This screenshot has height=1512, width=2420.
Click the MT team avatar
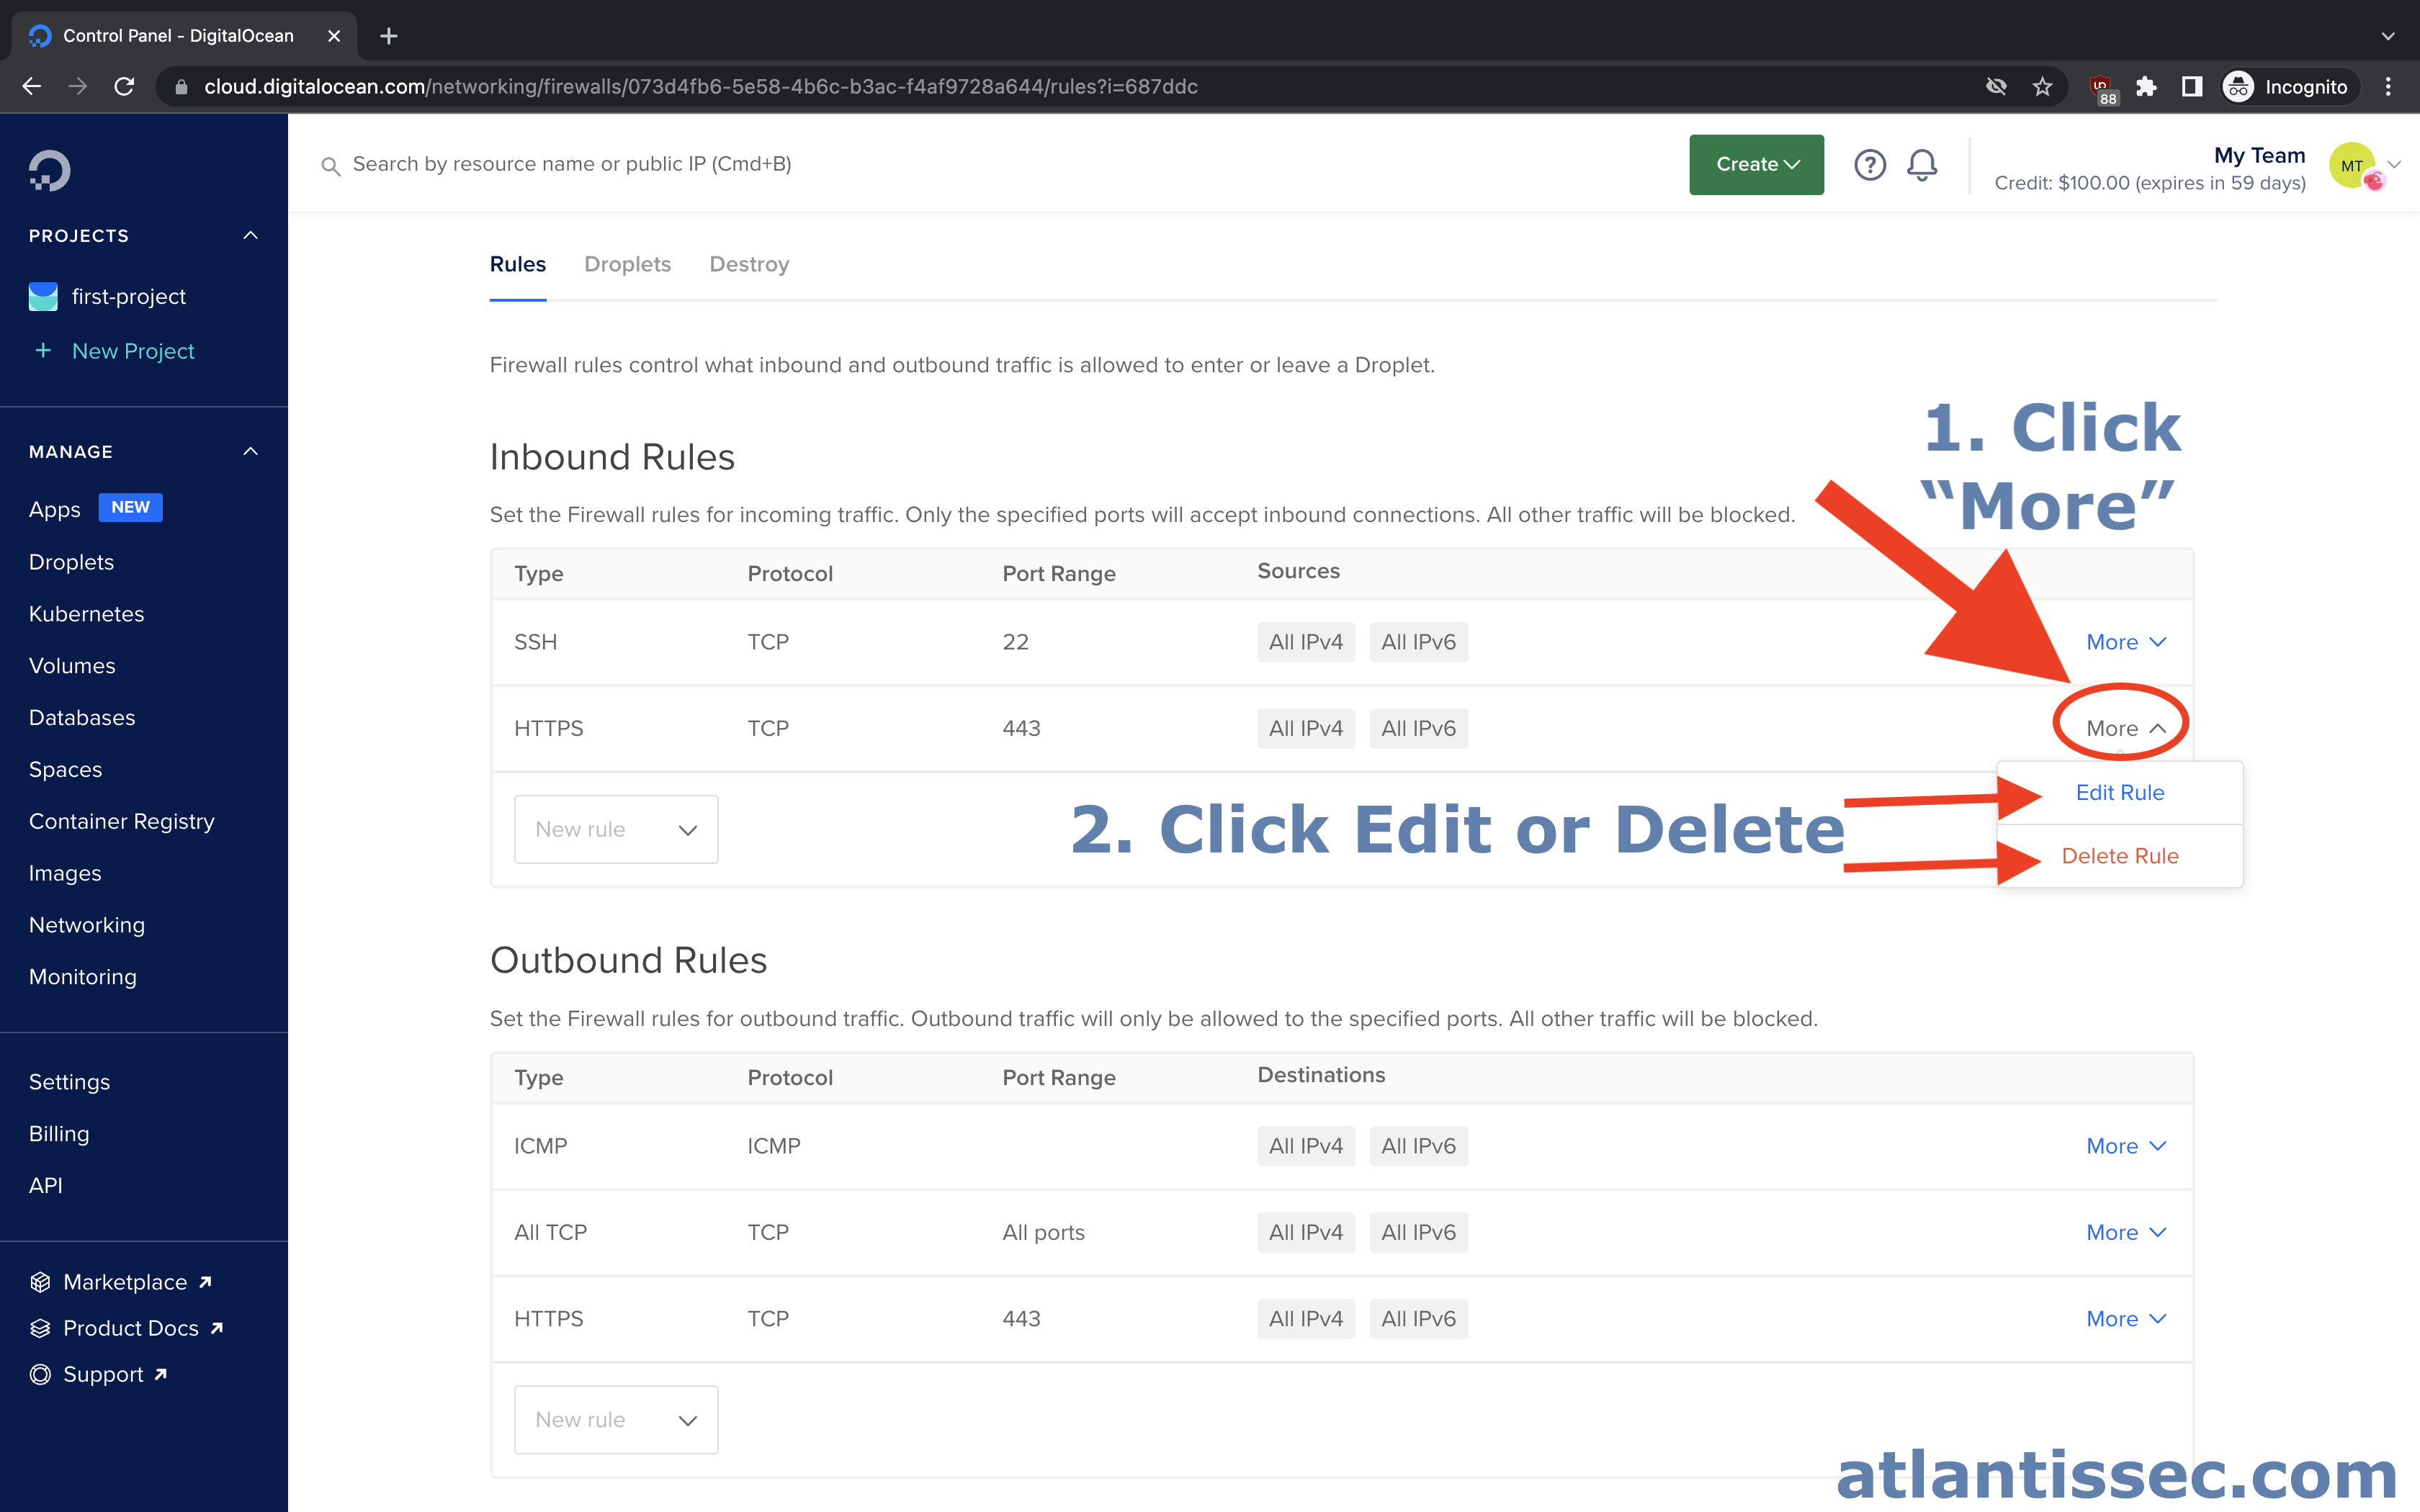click(2352, 165)
